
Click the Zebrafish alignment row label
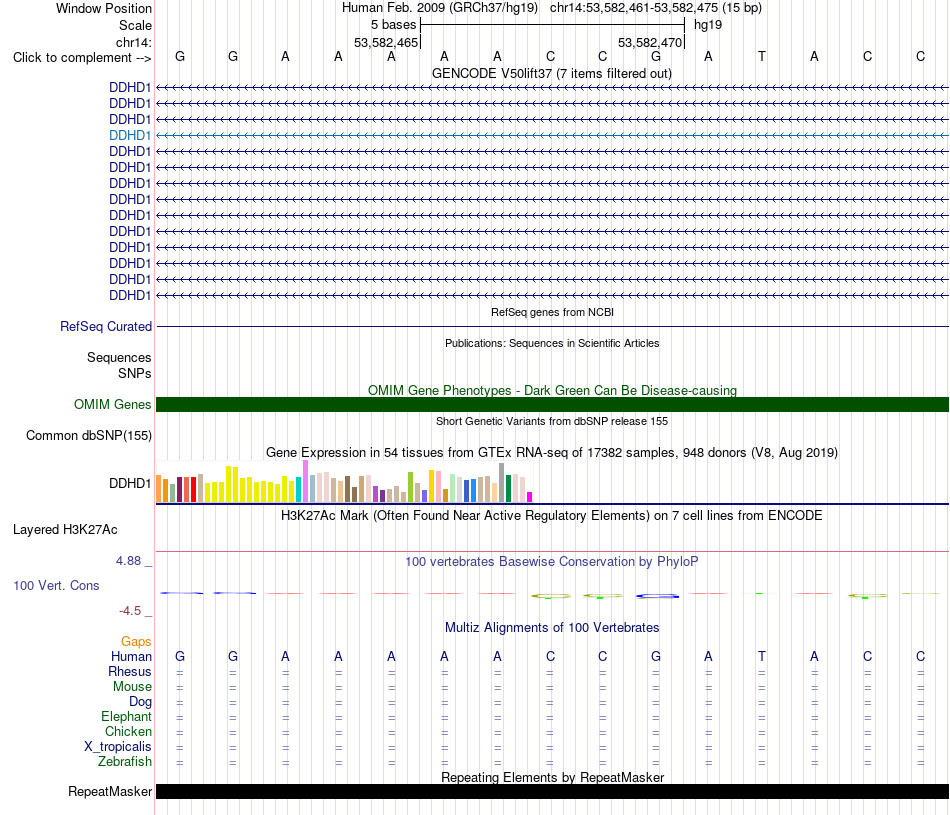click(125, 761)
